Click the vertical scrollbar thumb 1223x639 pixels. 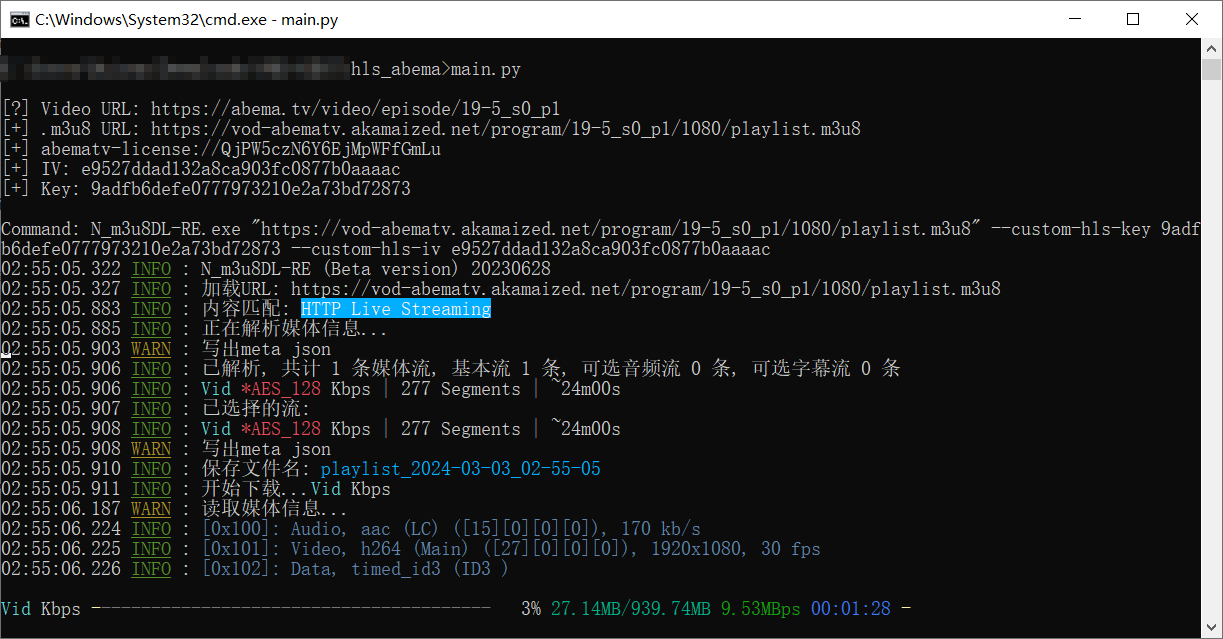pyautogui.click(x=1212, y=70)
